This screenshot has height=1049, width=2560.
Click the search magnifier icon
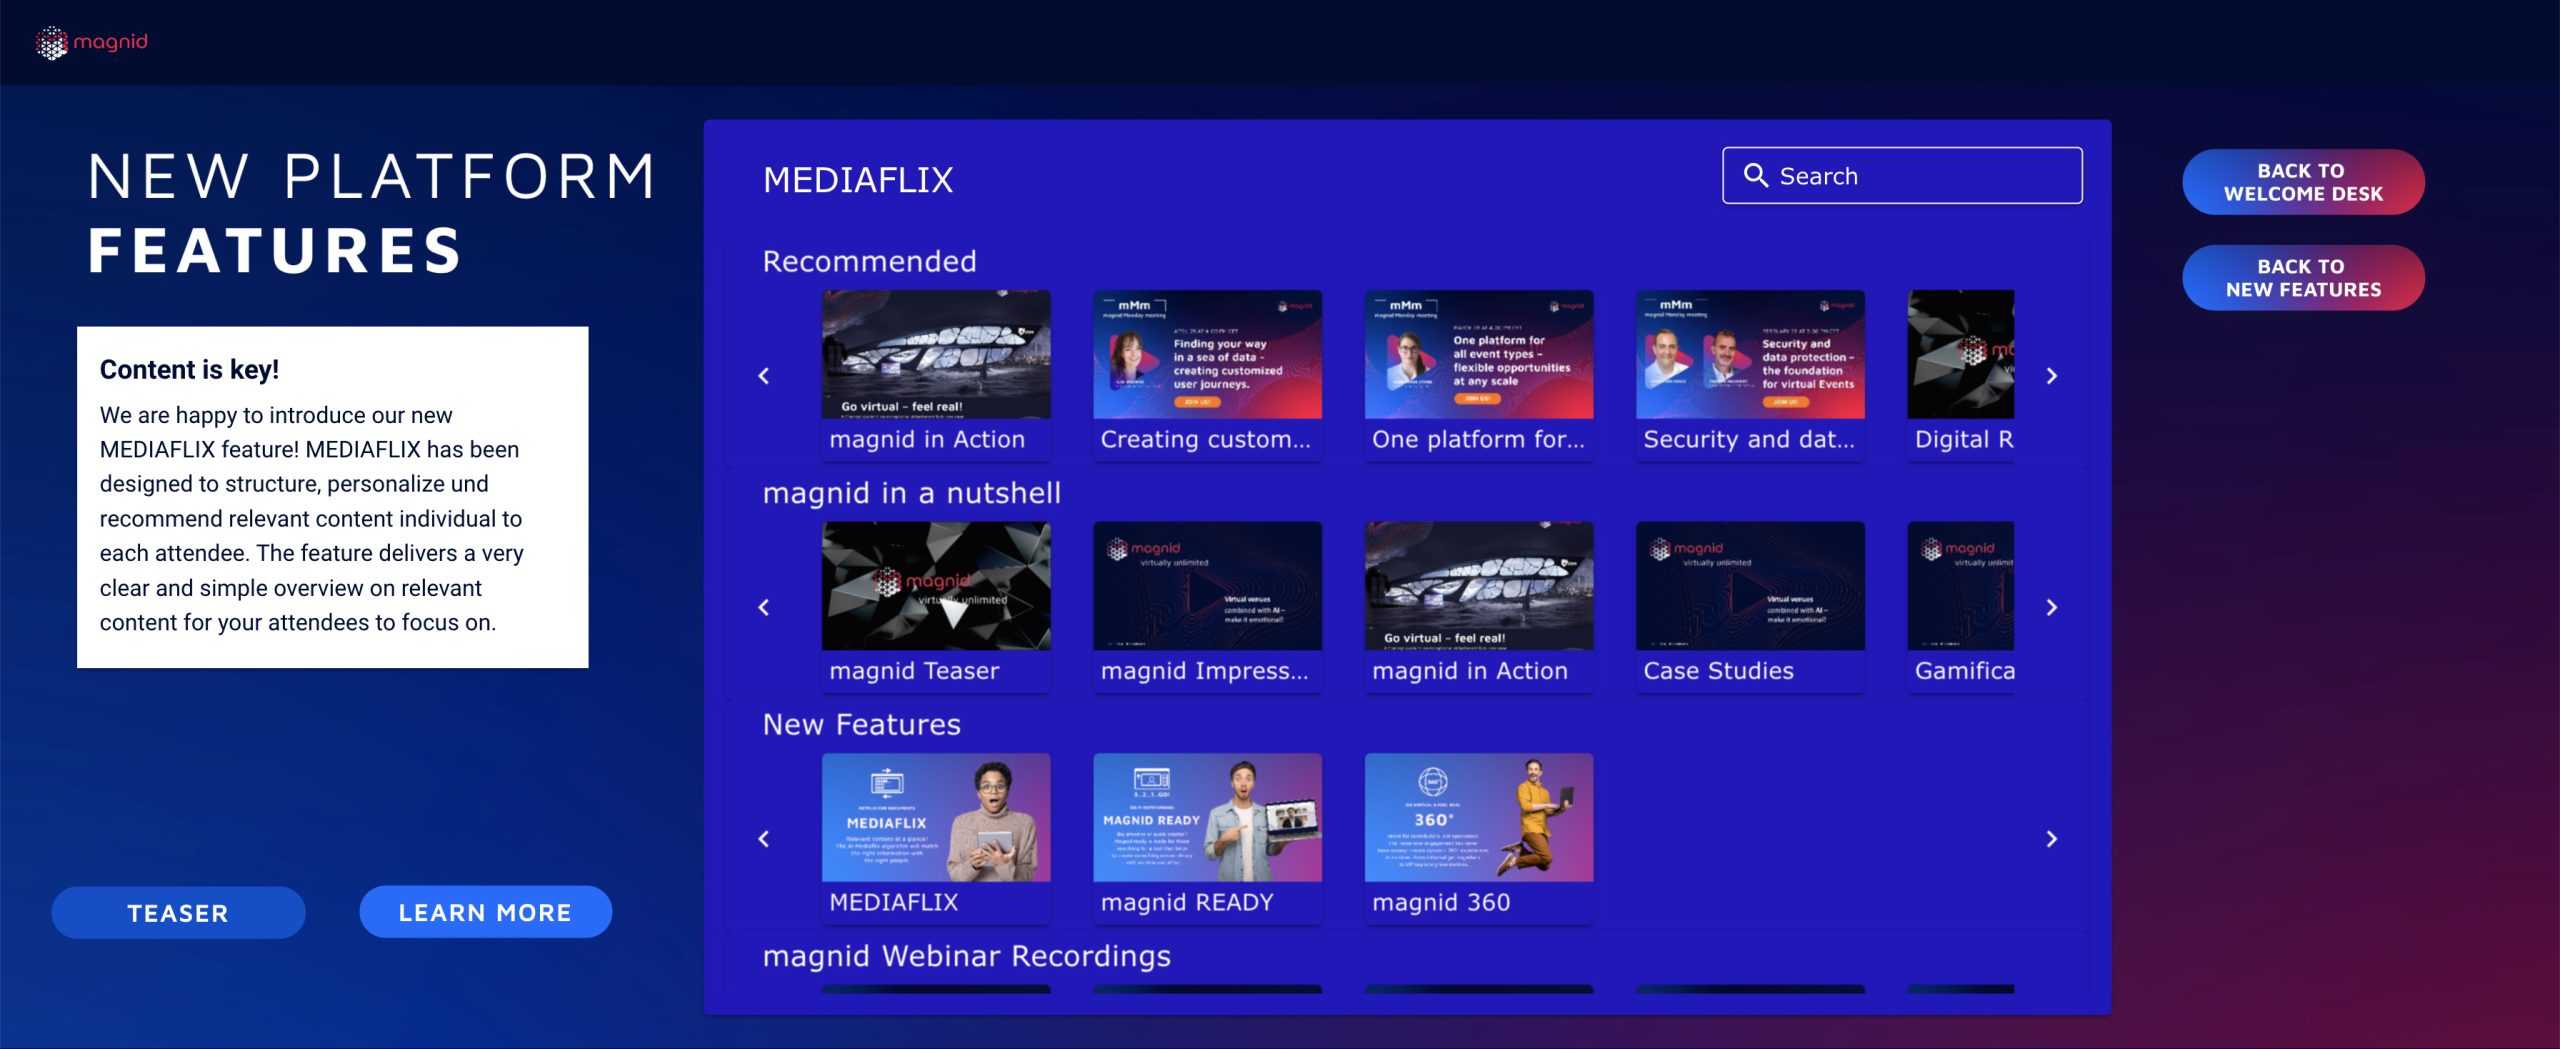coord(1755,175)
